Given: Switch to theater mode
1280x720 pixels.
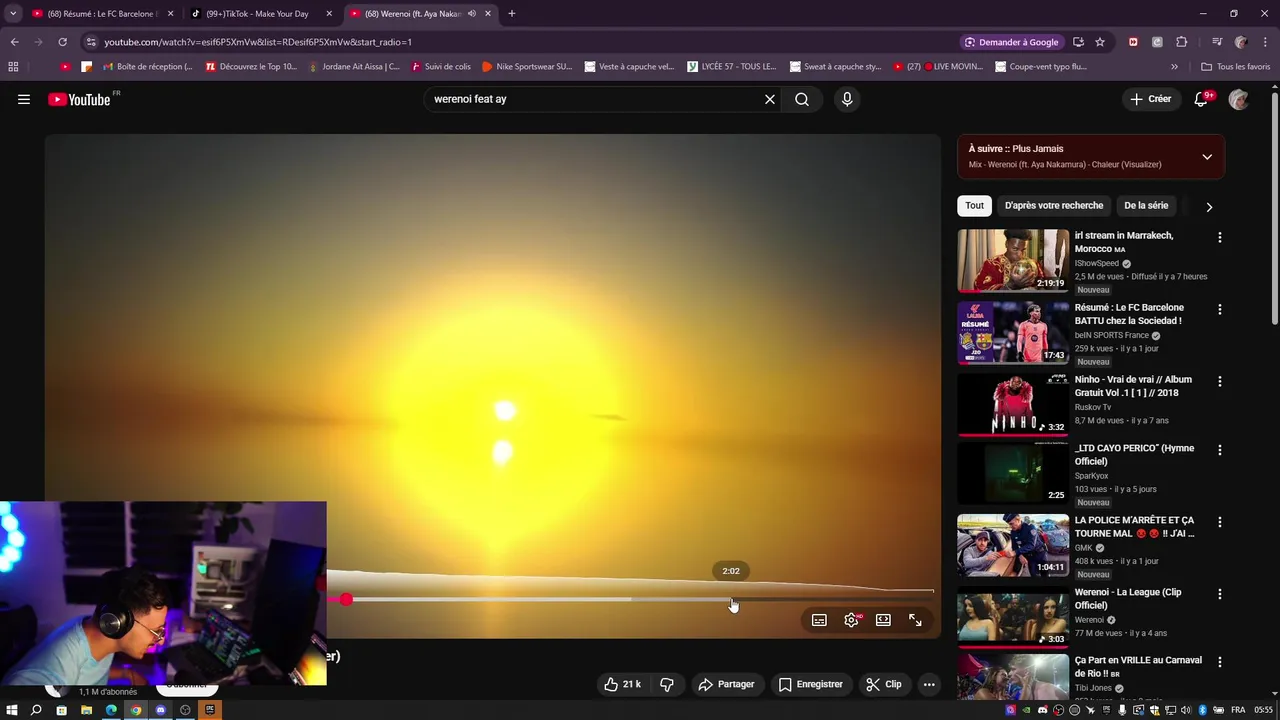Looking at the screenshot, I should tap(883, 620).
